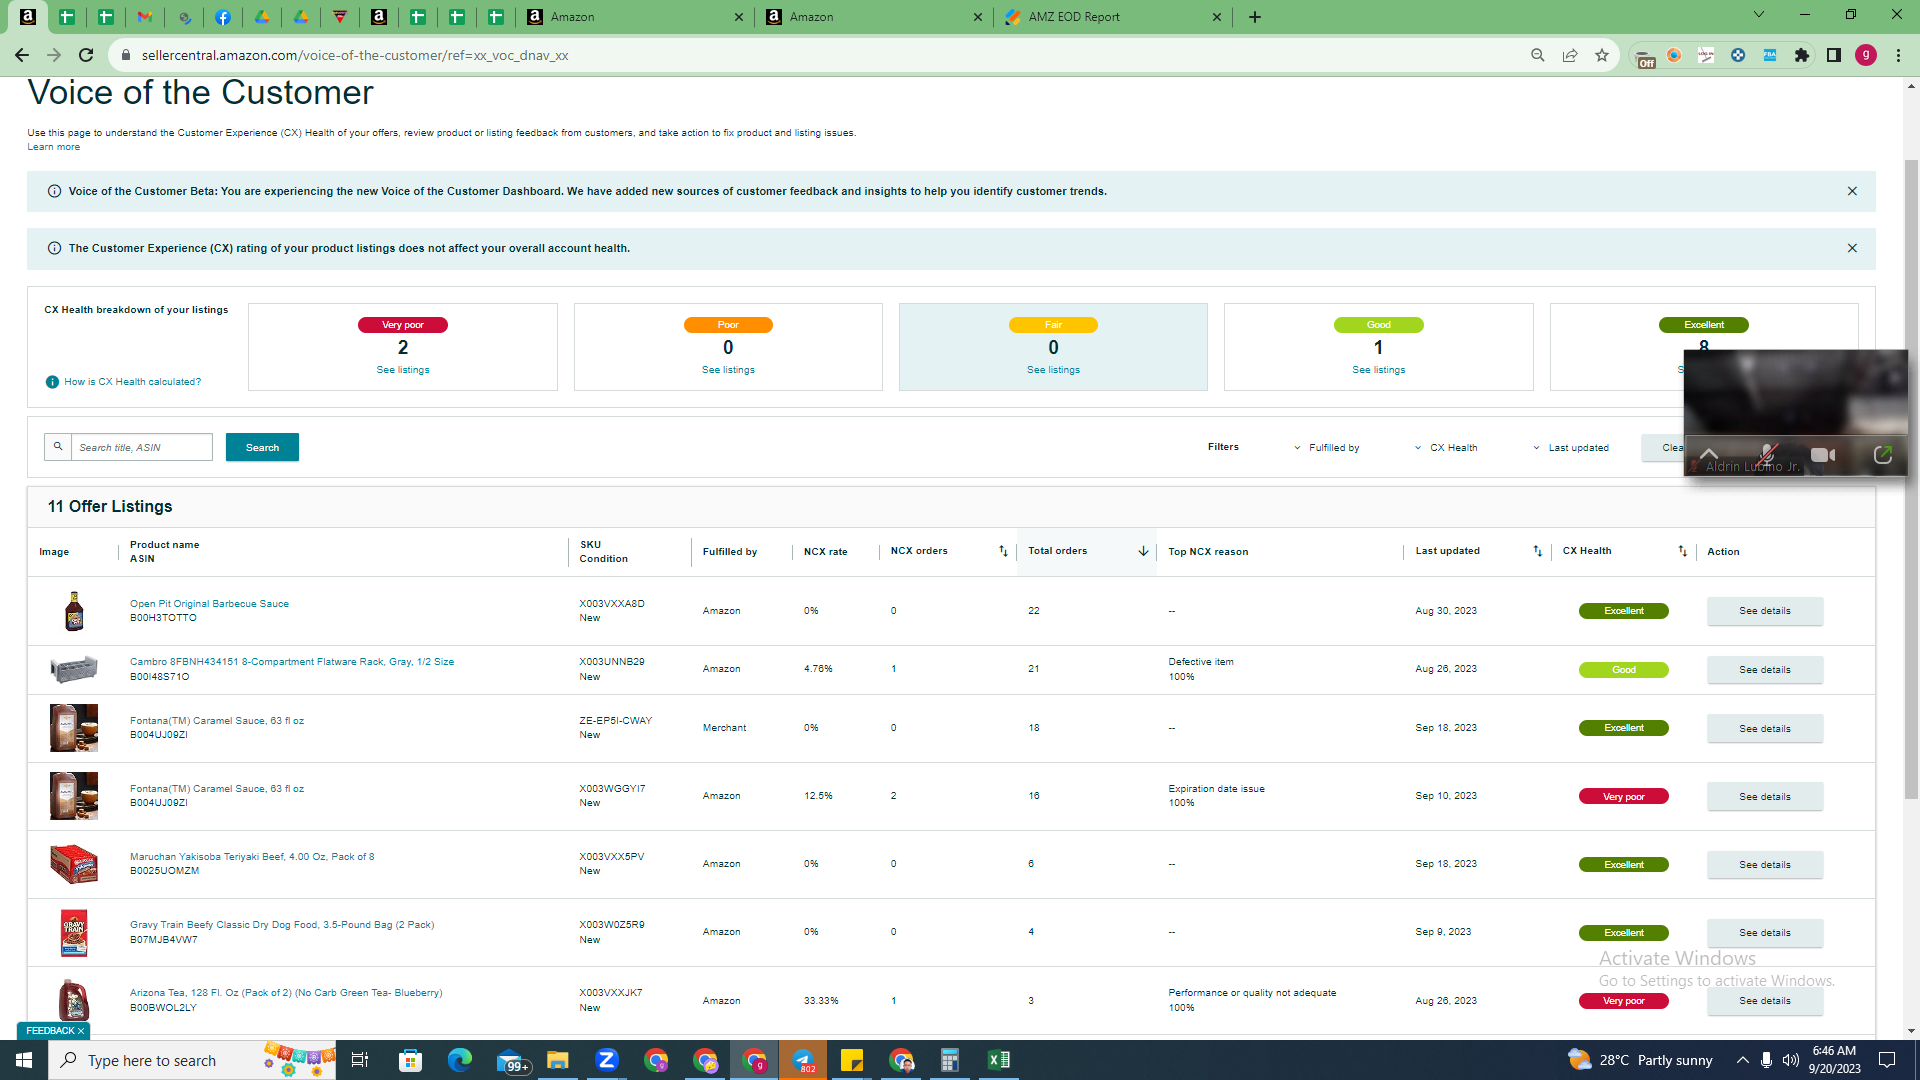1920x1080 pixels.
Task: Open the Fulfilled by filter dropdown
Action: (x=1327, y=448)
